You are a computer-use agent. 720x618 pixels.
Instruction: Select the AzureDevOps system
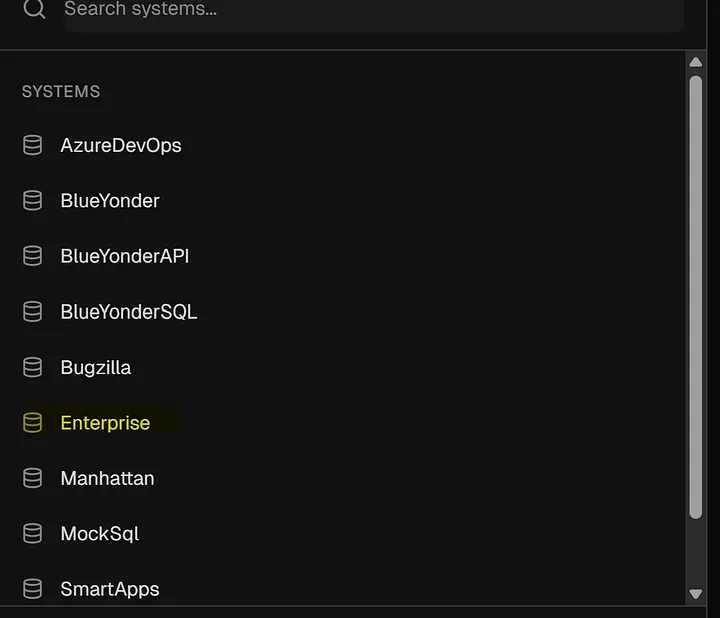(121, 145)
